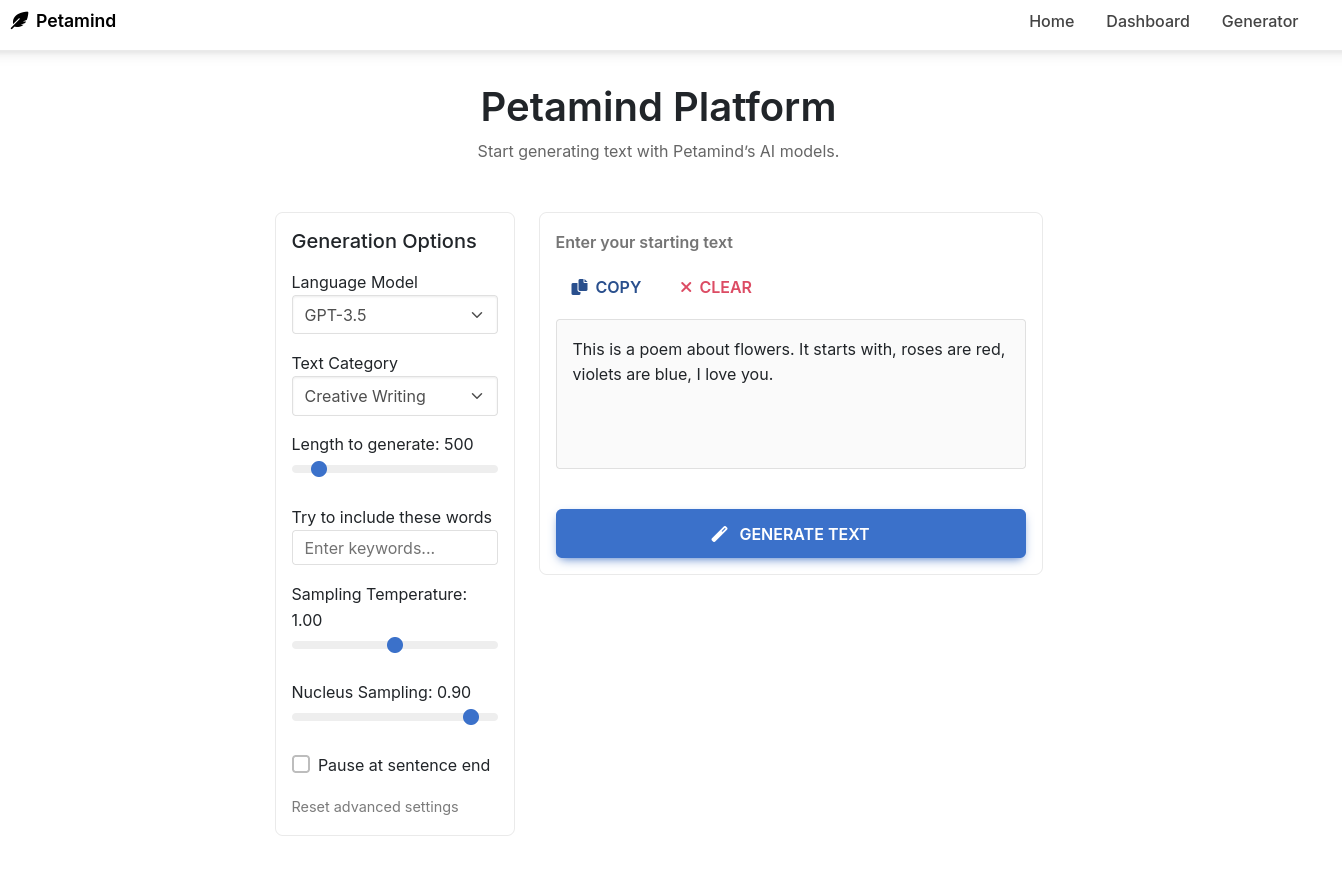The height and width of the screenshot is (894, 1342).
Task: Click the Length to generate slider handle
Action: point(319,469)
